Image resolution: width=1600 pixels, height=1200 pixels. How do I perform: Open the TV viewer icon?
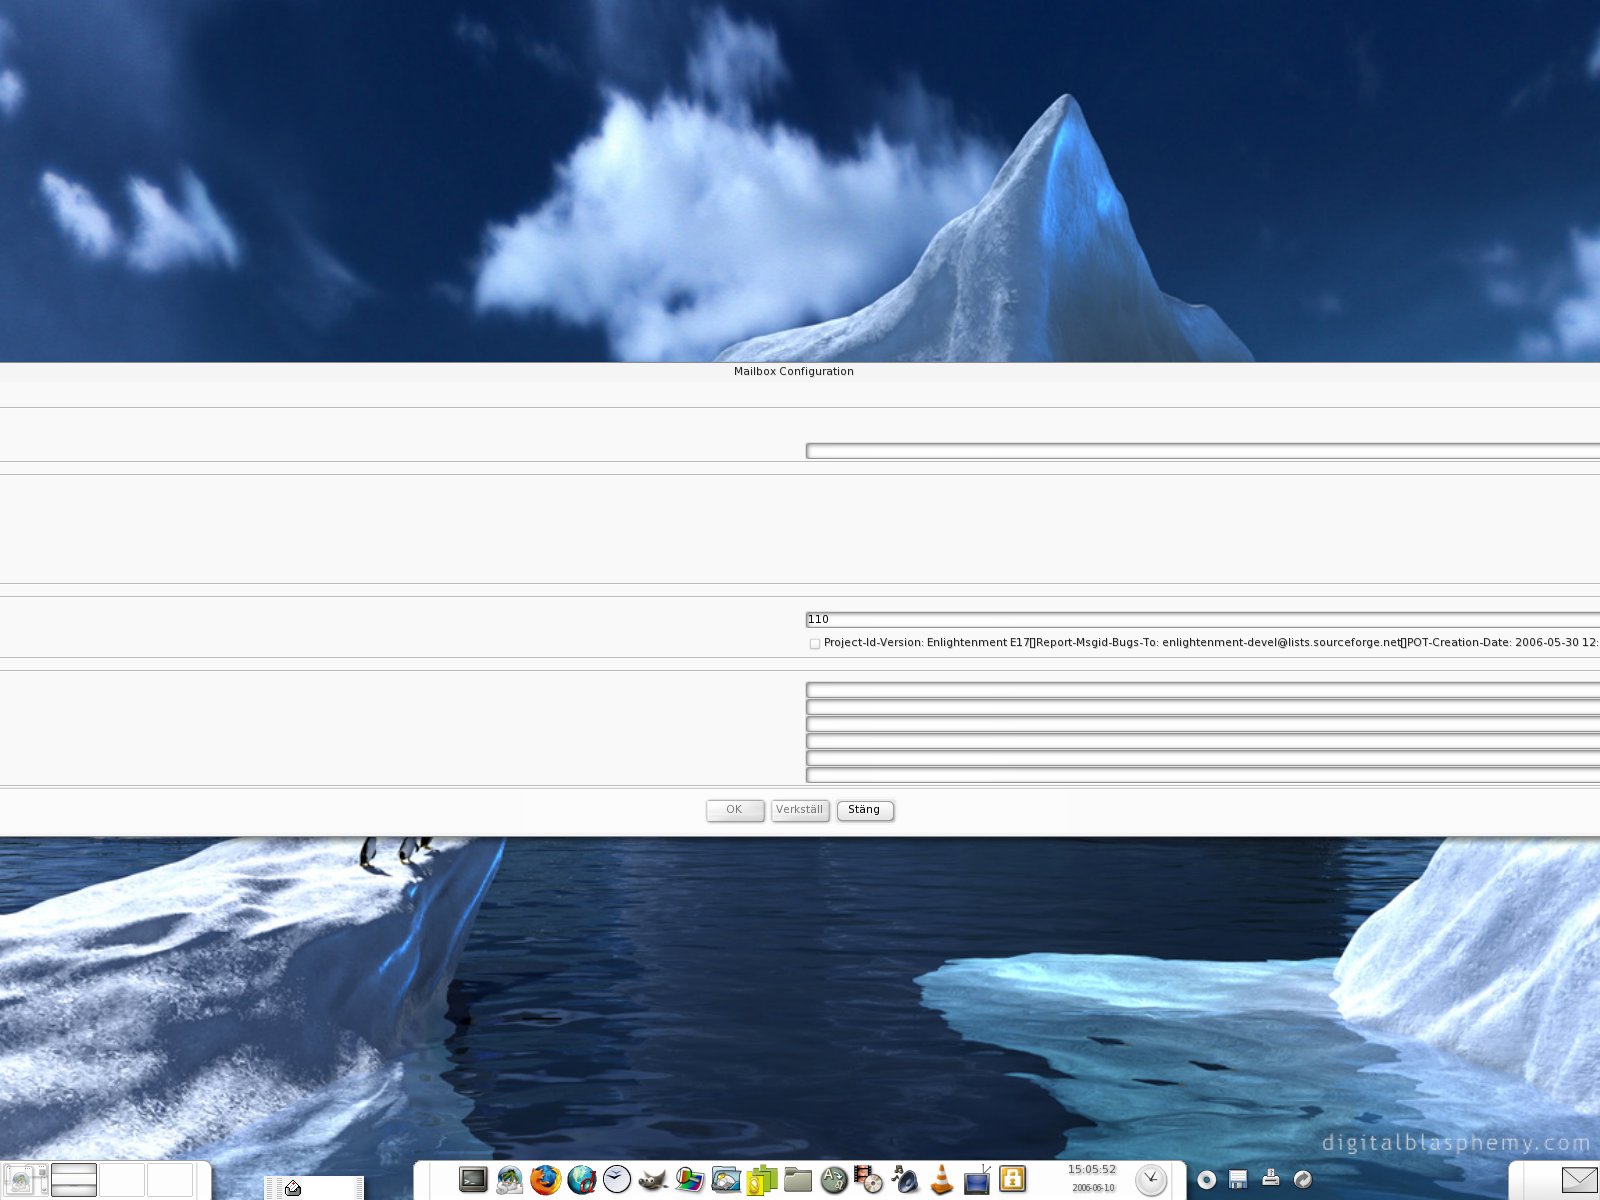tap(977, 1180)
